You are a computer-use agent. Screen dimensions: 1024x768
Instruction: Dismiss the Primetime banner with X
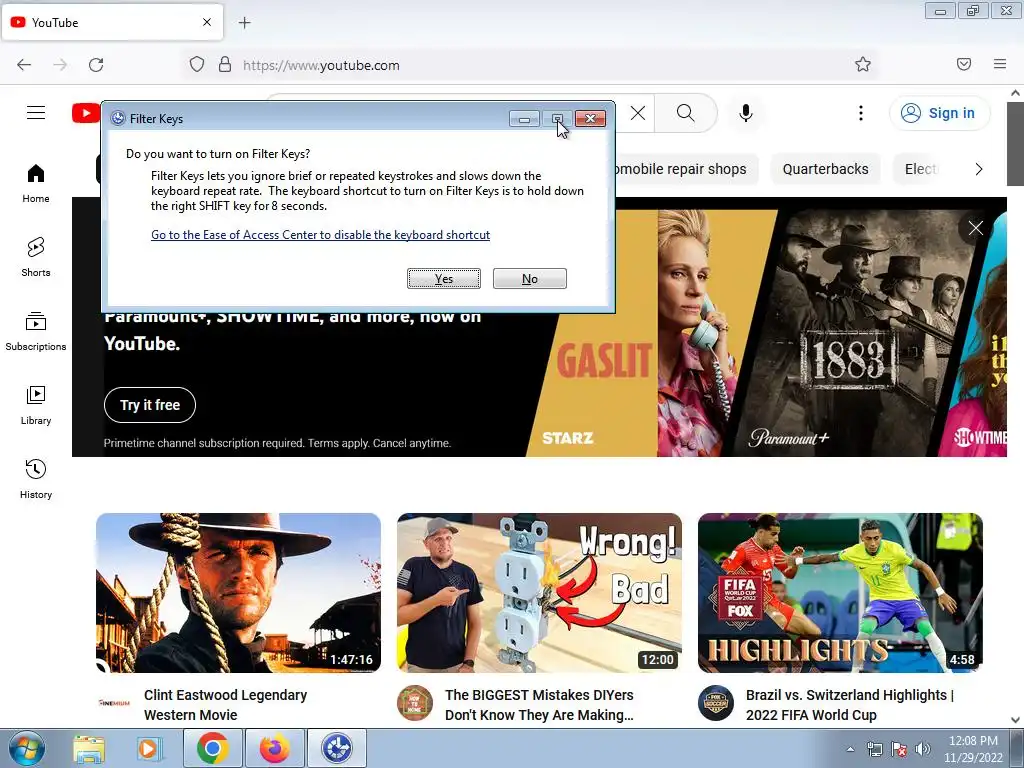point(976,228)
